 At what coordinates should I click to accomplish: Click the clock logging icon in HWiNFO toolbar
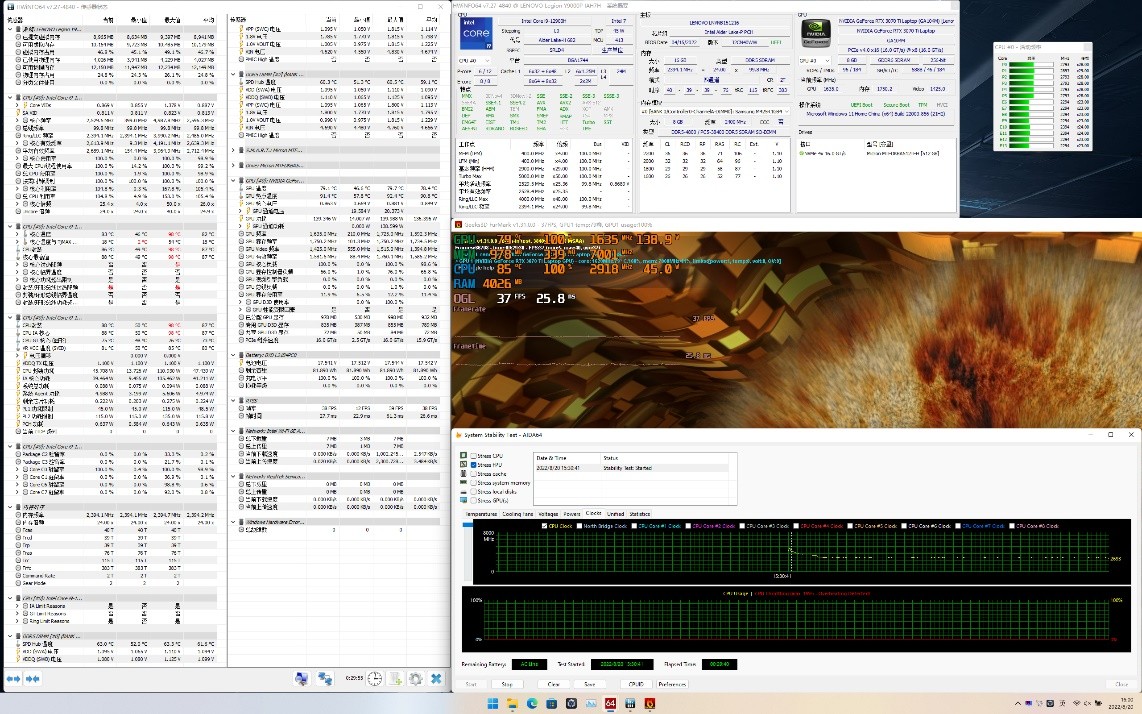[x=374, y=679]
